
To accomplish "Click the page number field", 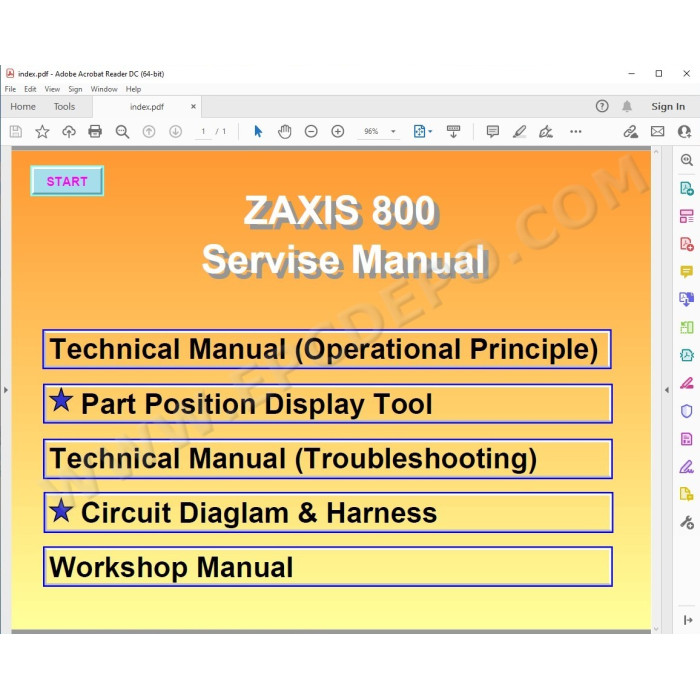I will (x=203, y=131).
